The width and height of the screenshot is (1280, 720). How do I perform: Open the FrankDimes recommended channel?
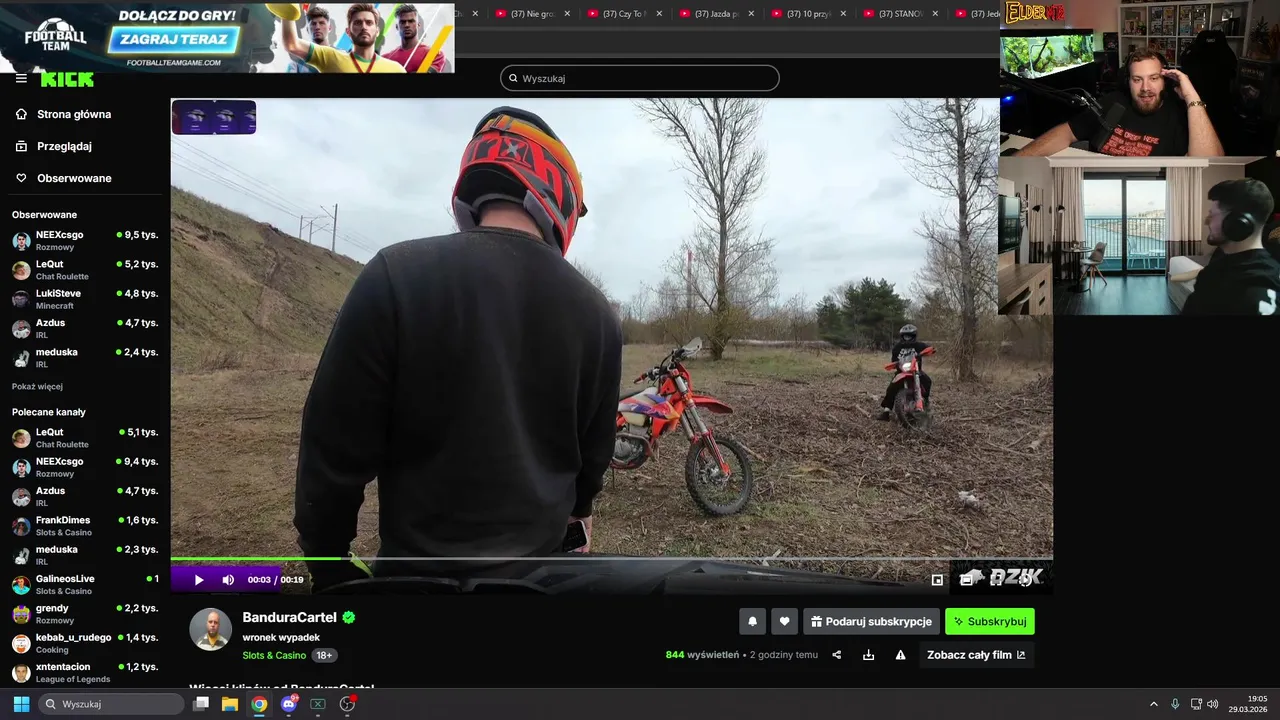(85, 526)
